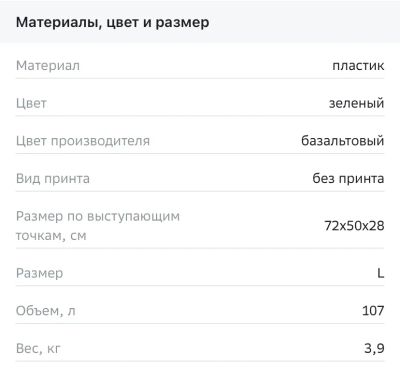Click the word 'производителя' in color label
Viewport: 400px width, 378px height.
point(100,142)
